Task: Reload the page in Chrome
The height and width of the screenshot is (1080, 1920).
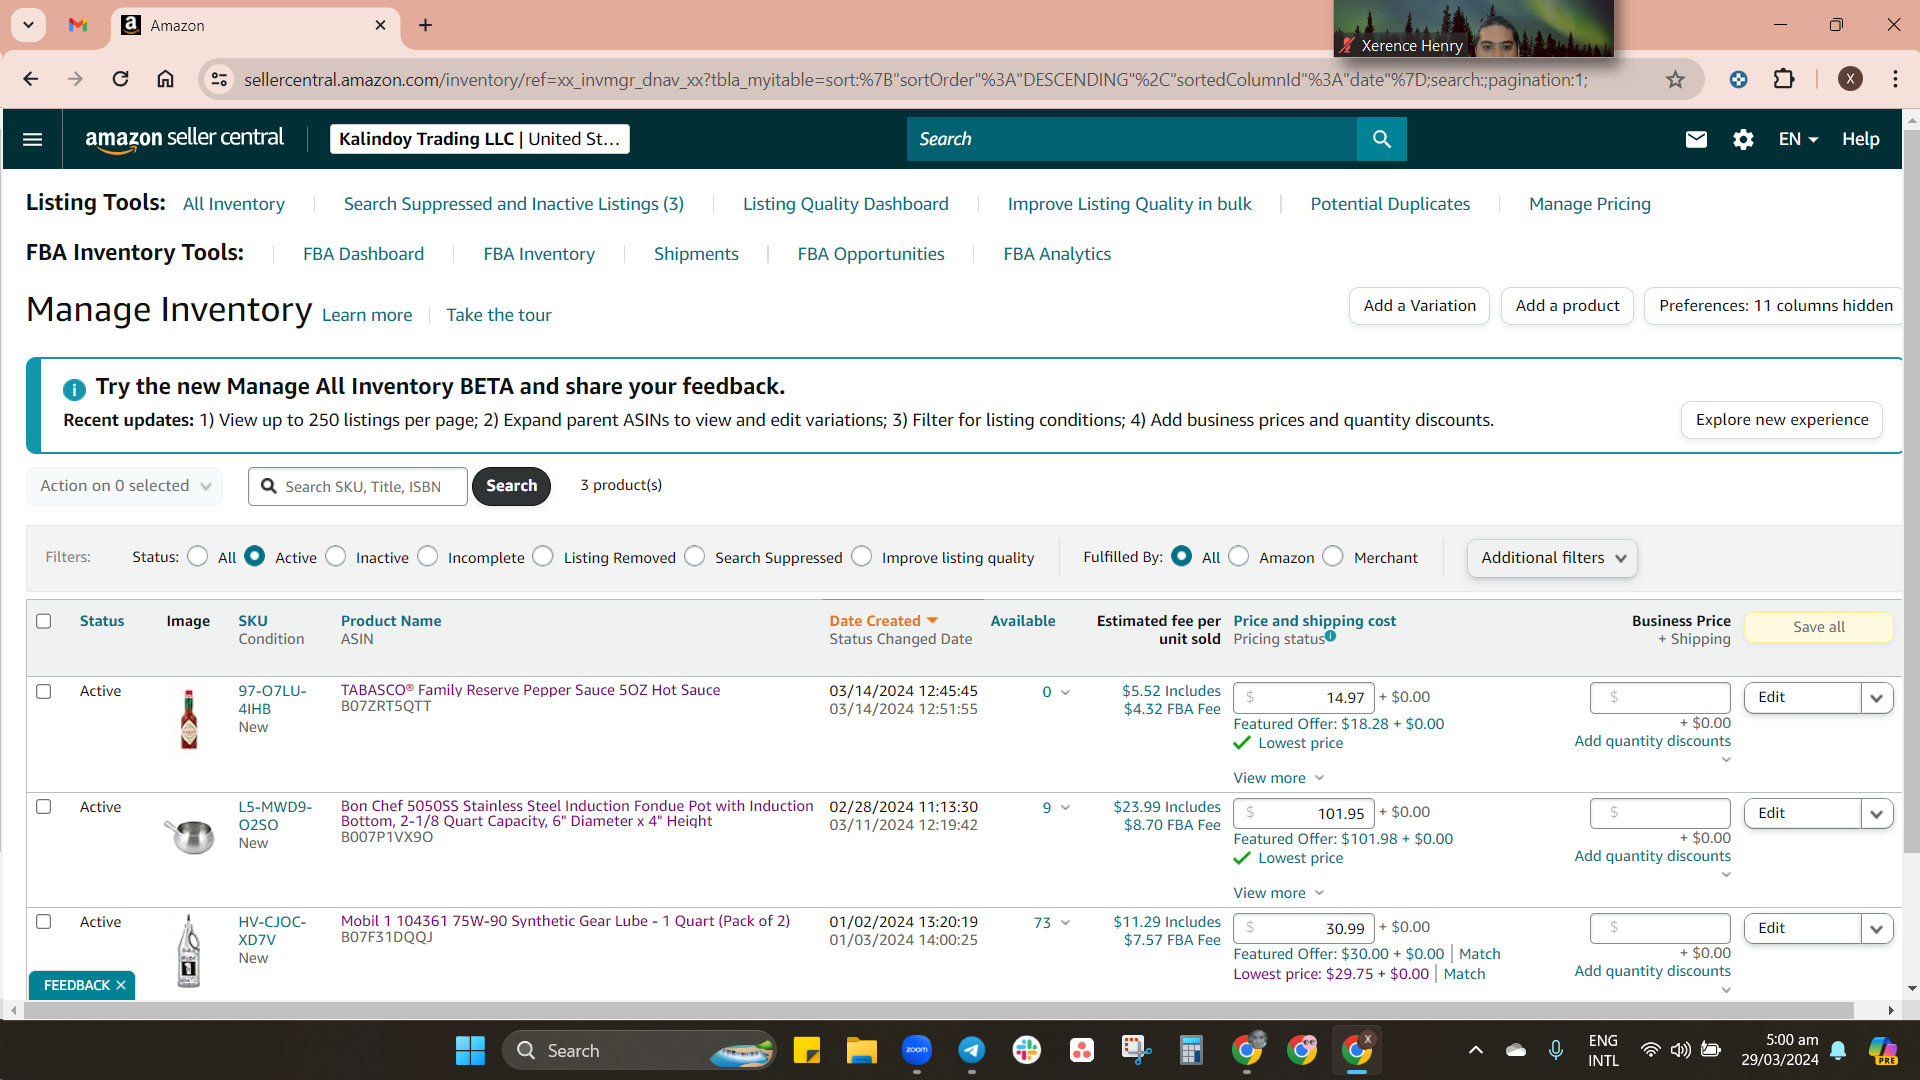Action: point(120,79)
